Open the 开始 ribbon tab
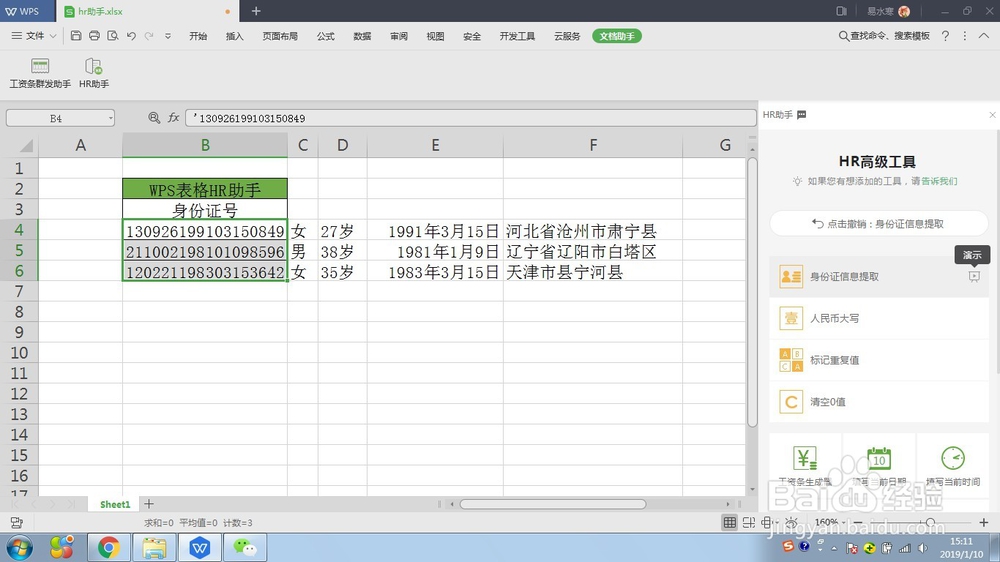Screen dimensions: 1000x562 pos(198,36)
